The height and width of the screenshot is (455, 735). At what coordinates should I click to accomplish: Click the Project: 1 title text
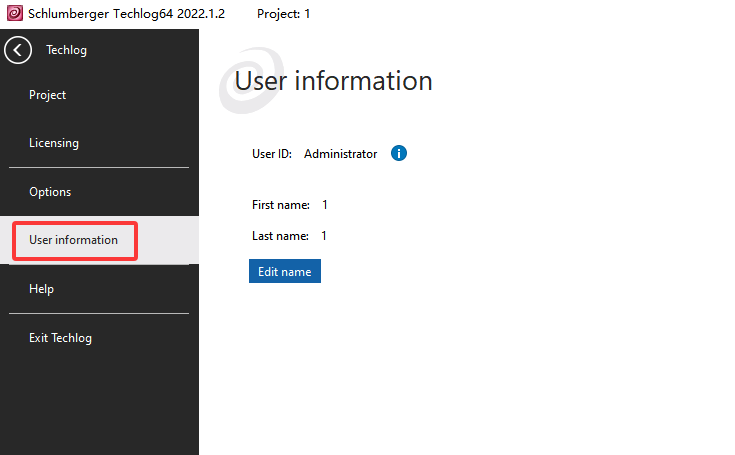pyautogui.click(x=283, y=14)
